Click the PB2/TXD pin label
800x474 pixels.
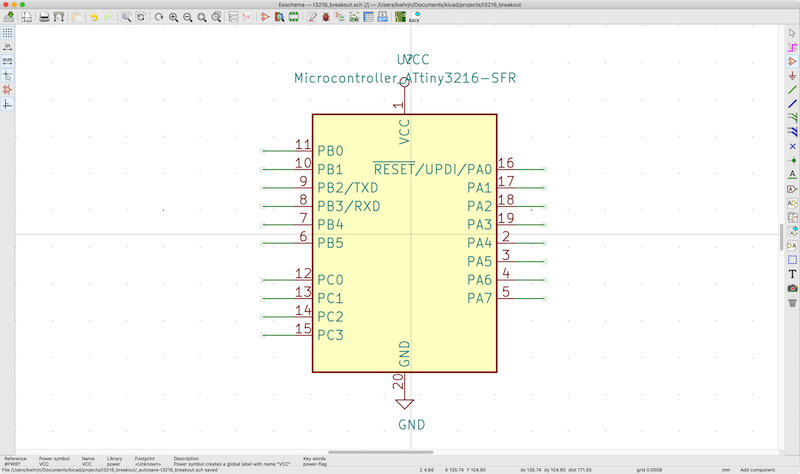click(347, 188)
